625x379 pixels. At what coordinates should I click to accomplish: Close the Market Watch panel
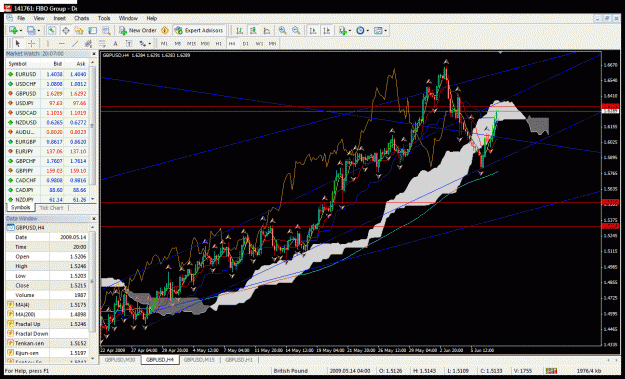click(x=94, y=54)
